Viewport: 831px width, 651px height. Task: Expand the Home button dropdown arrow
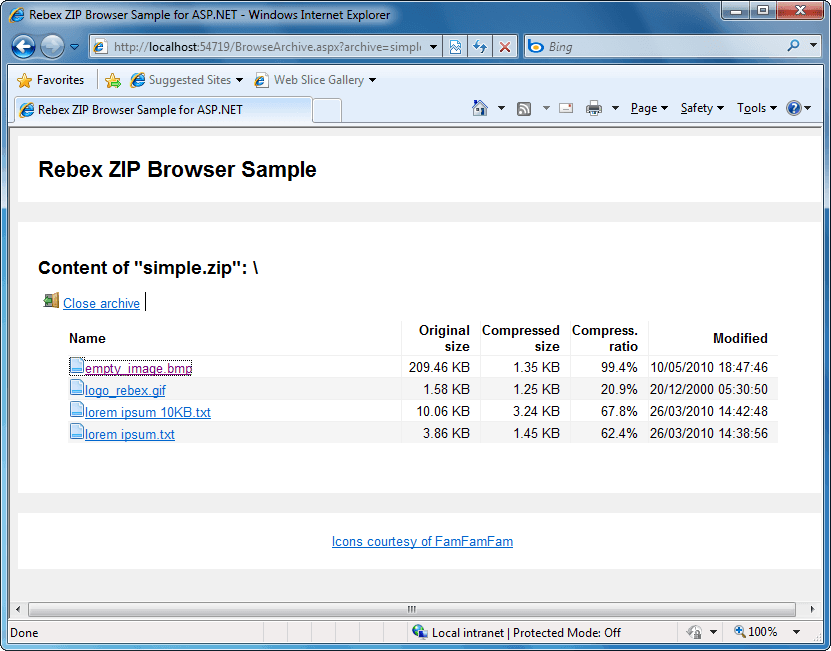point(501,108)
